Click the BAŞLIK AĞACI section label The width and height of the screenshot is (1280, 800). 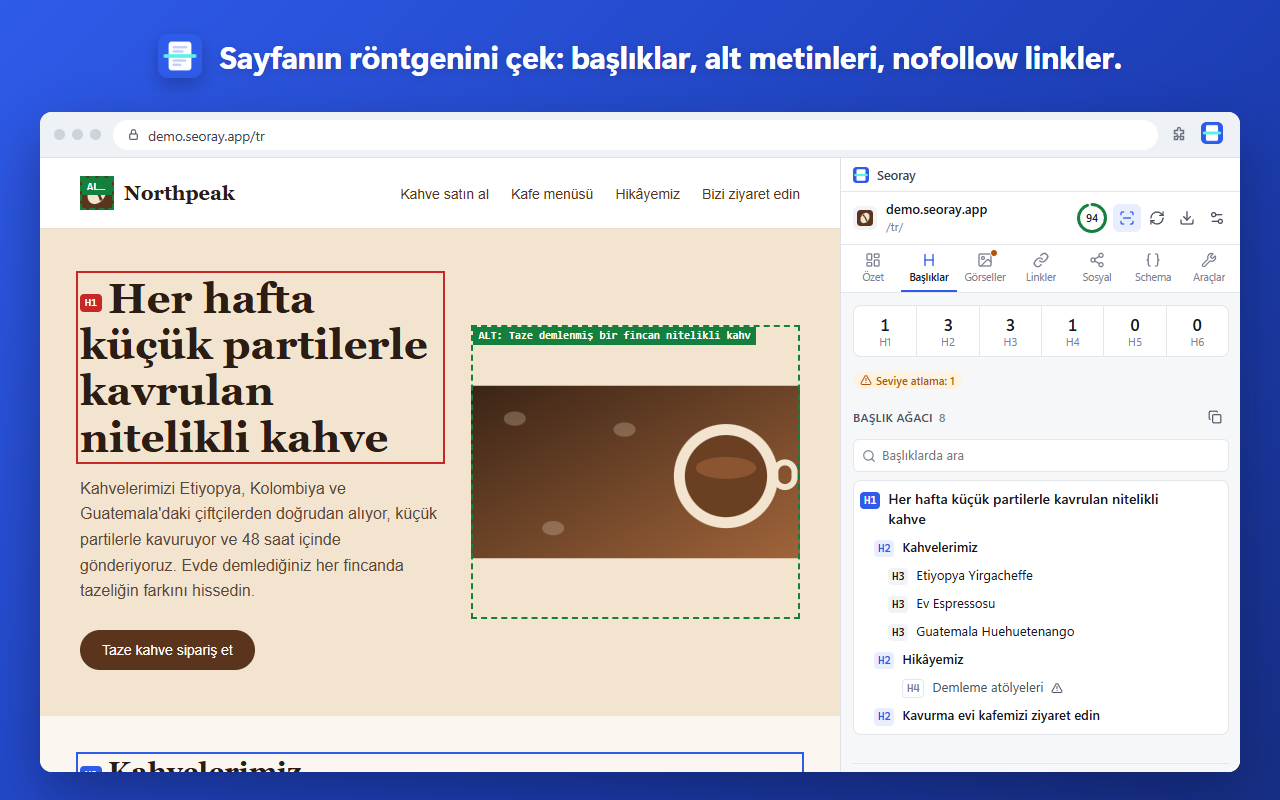pos(893,418)
